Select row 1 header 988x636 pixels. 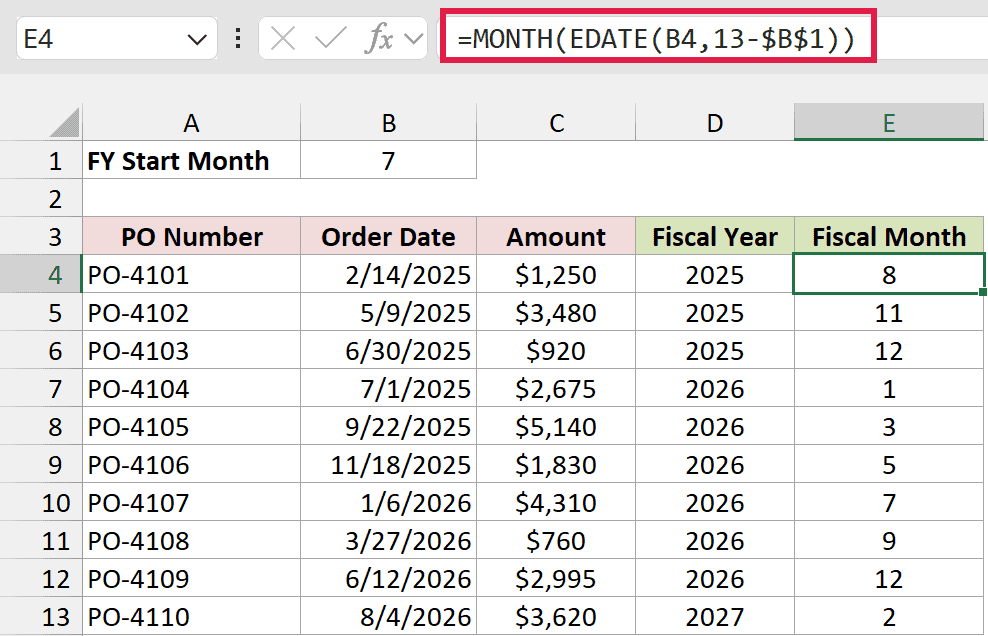[x=41, y=161]
